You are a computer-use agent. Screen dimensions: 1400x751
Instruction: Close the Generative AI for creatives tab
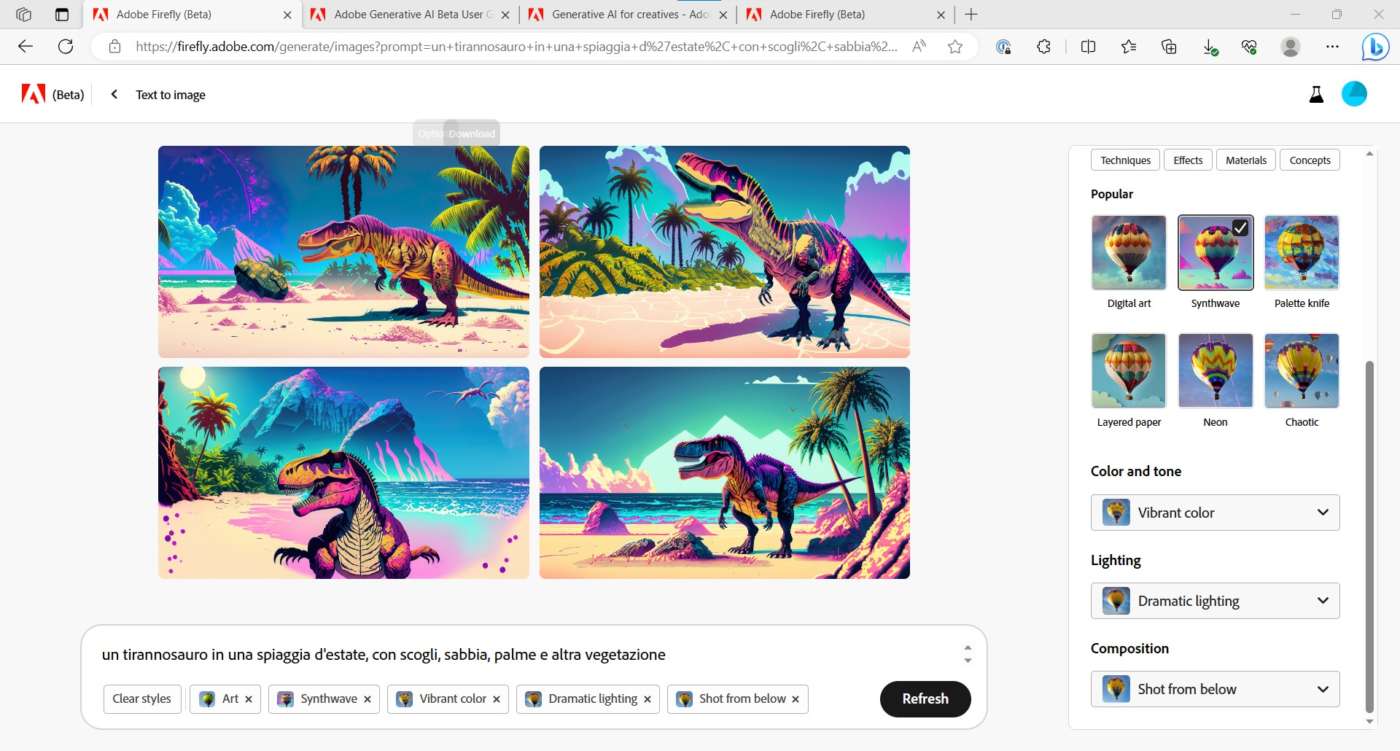tap(722, 15)
